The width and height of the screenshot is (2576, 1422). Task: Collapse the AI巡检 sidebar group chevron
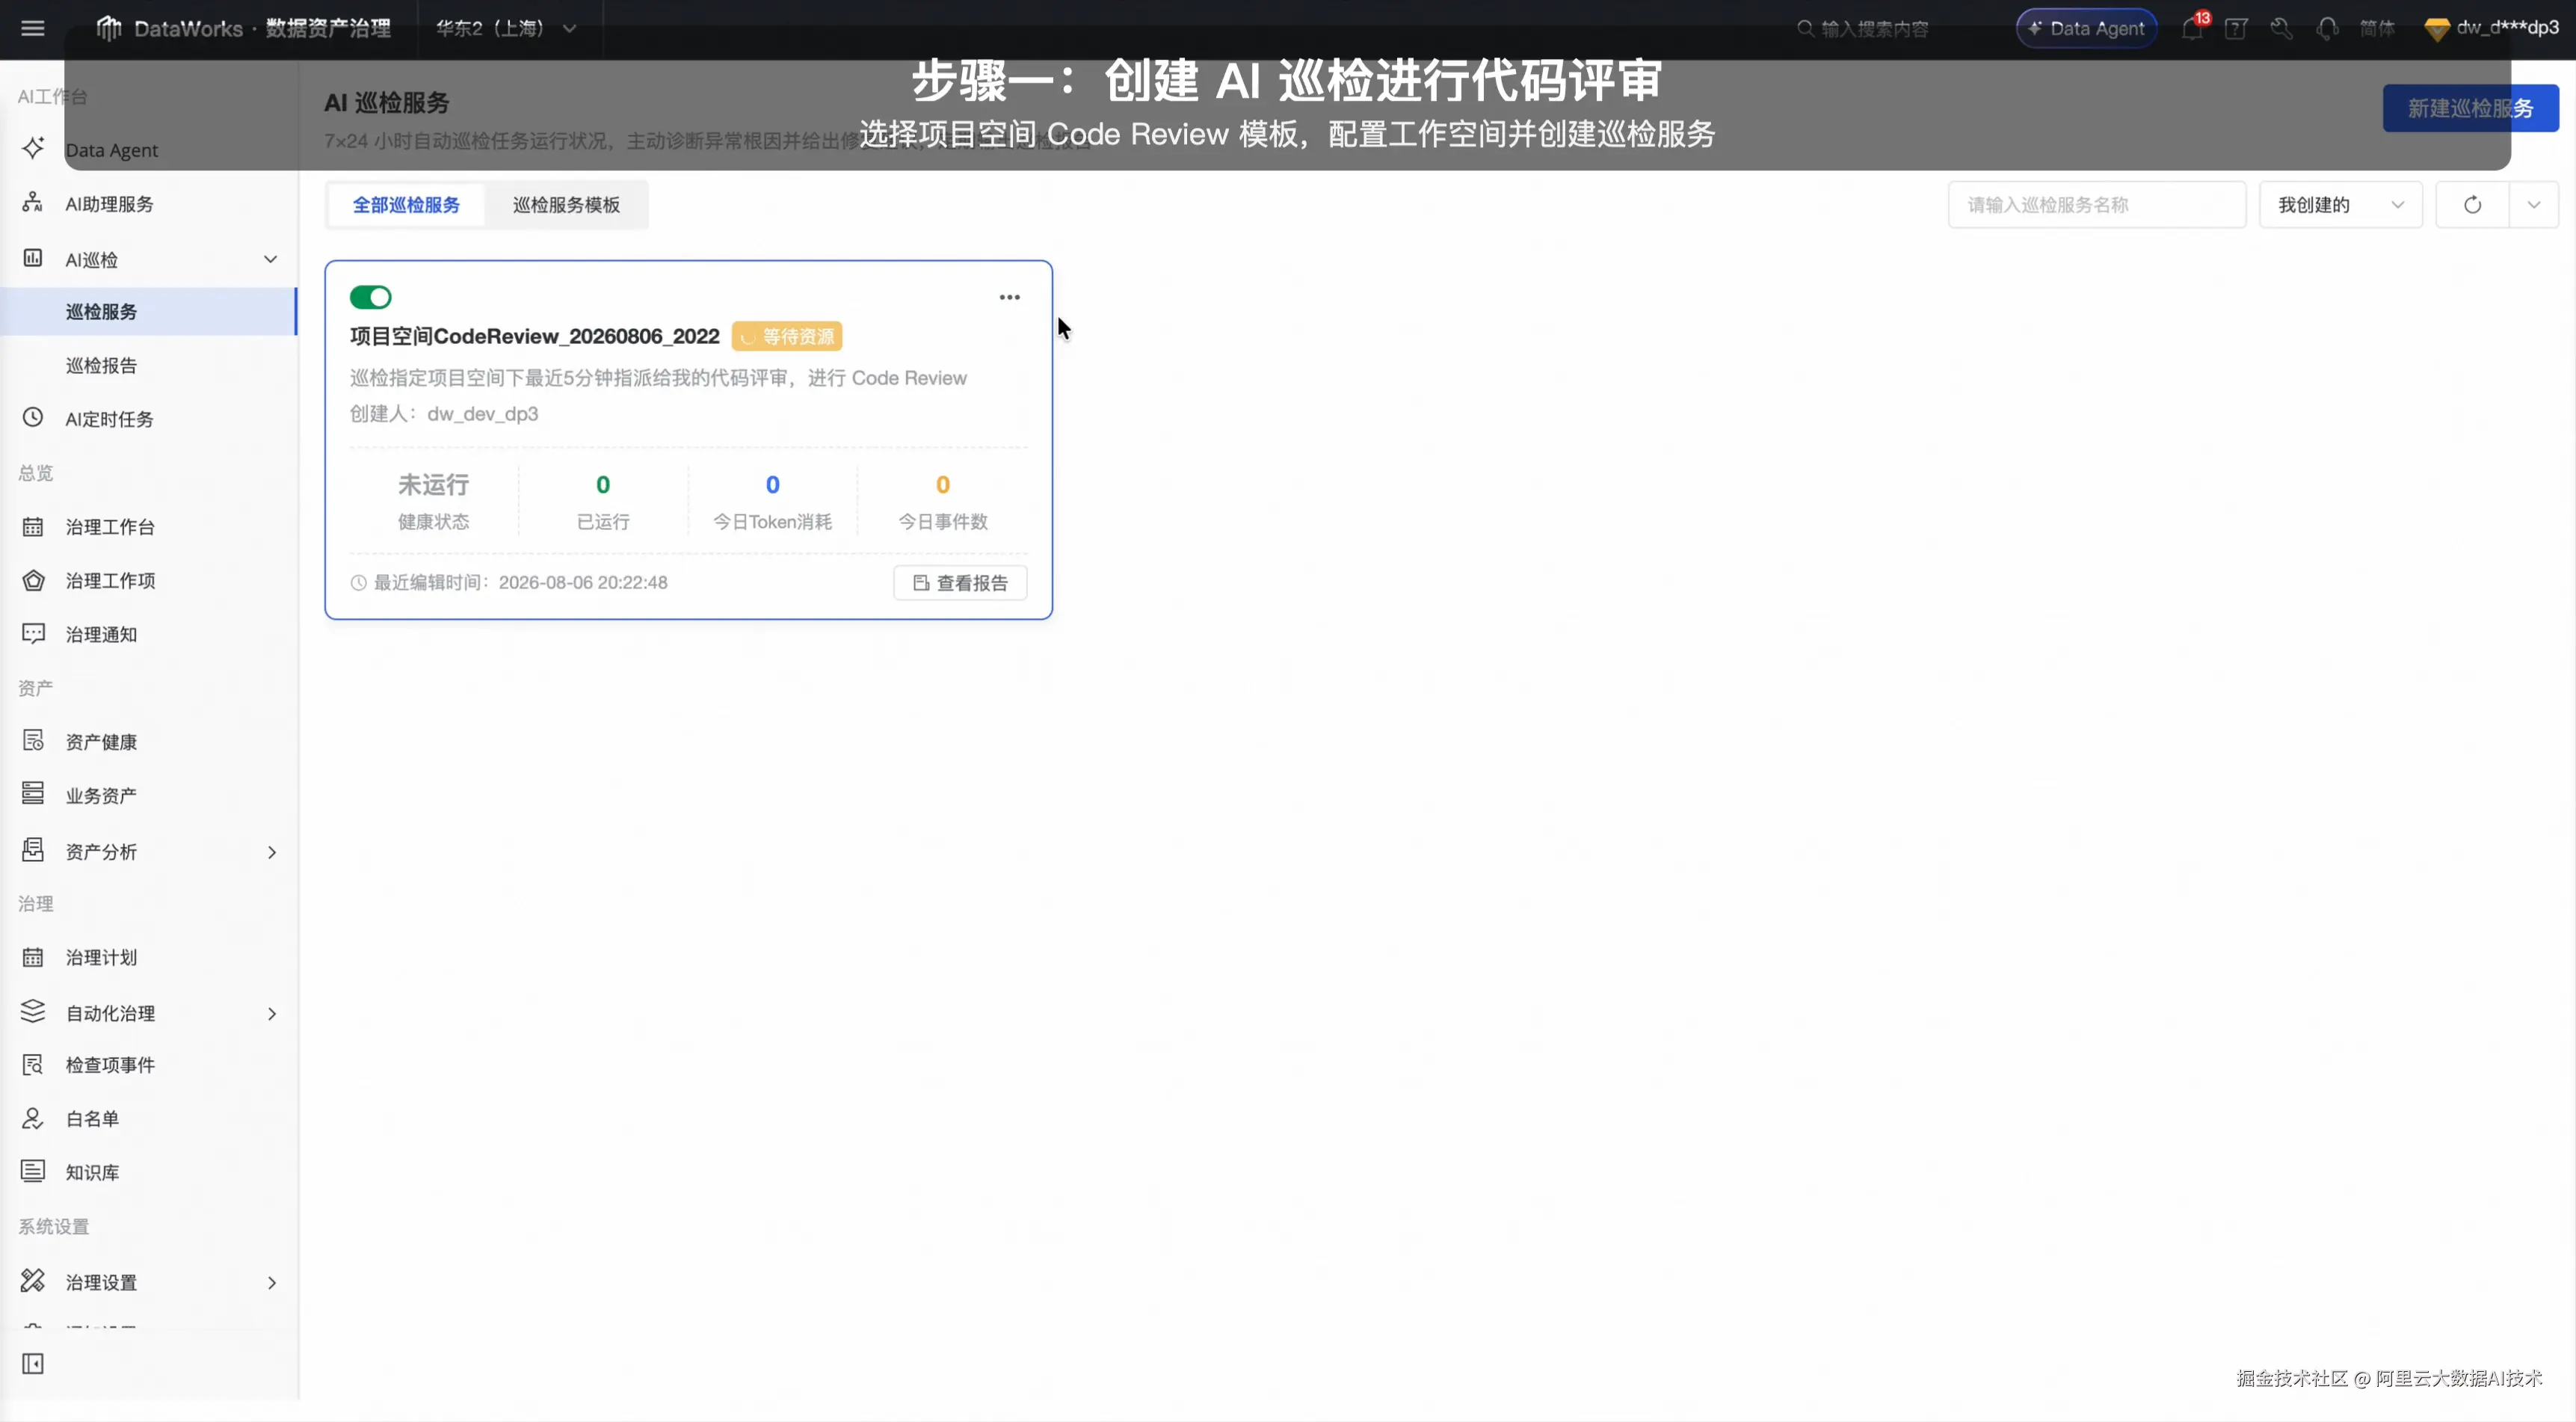click(271, 259)
